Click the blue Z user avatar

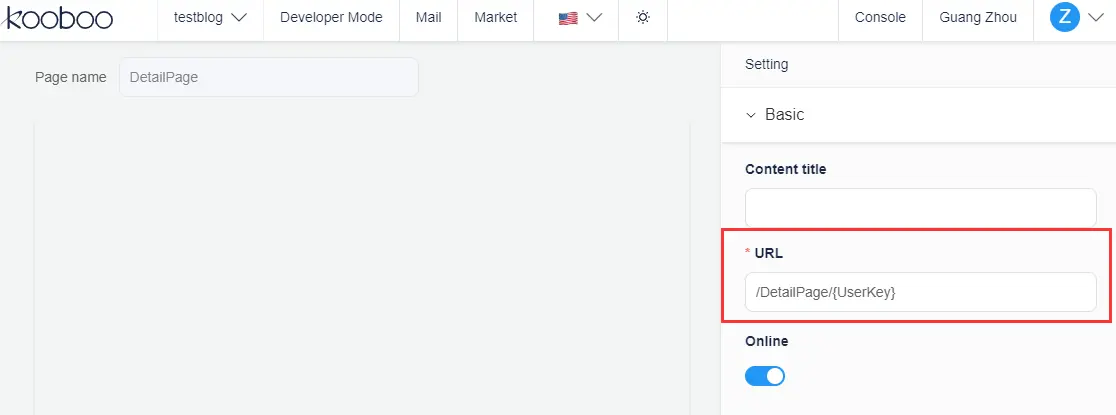pyautogui.click(x=1065, y=17)
